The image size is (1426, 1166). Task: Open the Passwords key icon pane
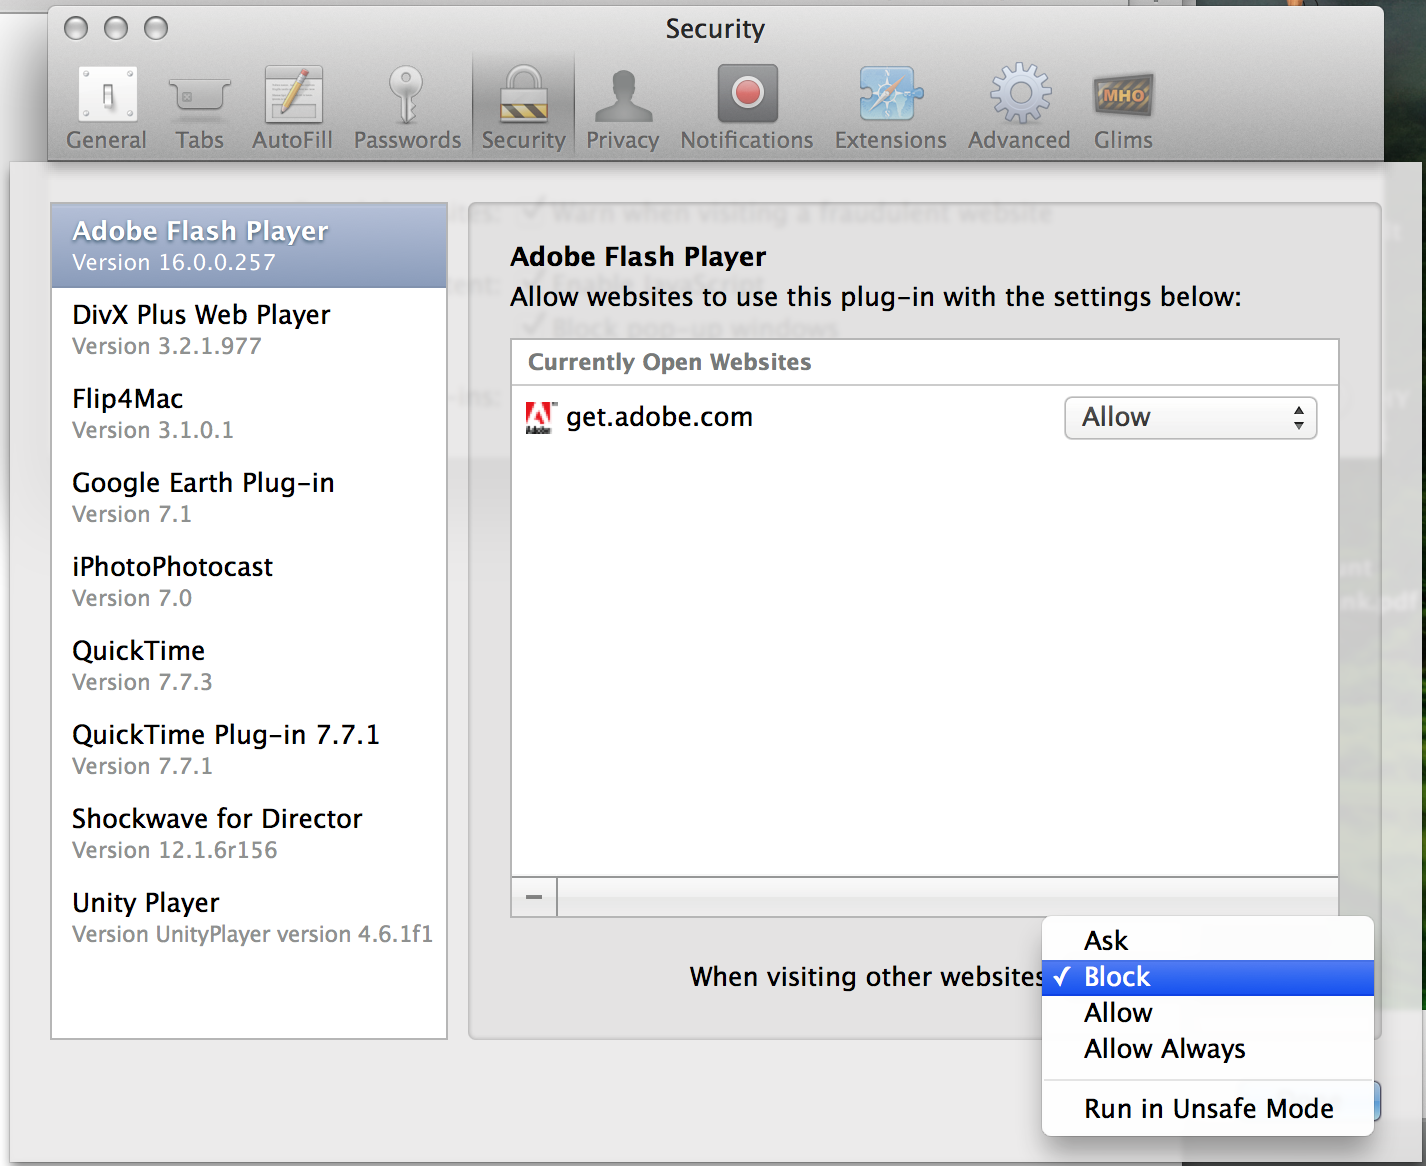tap(407, 108)
